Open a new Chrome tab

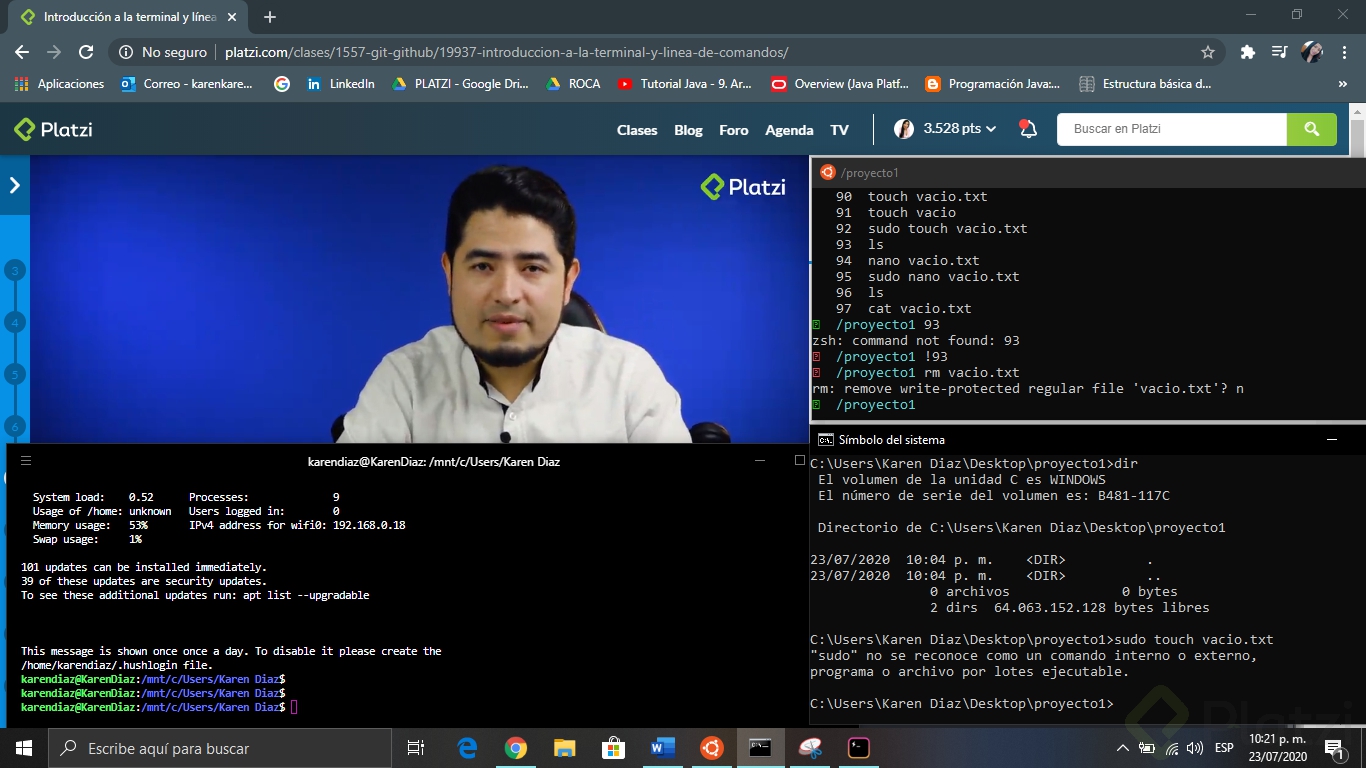tap(270, 17)
